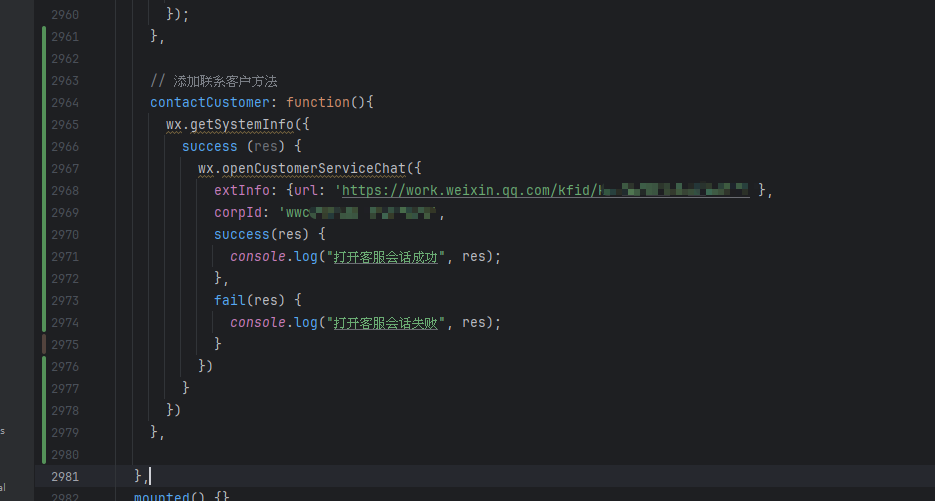Click line number 2963 in the gutter
Screen dimensions: 935x501
[x=65, y=81]
